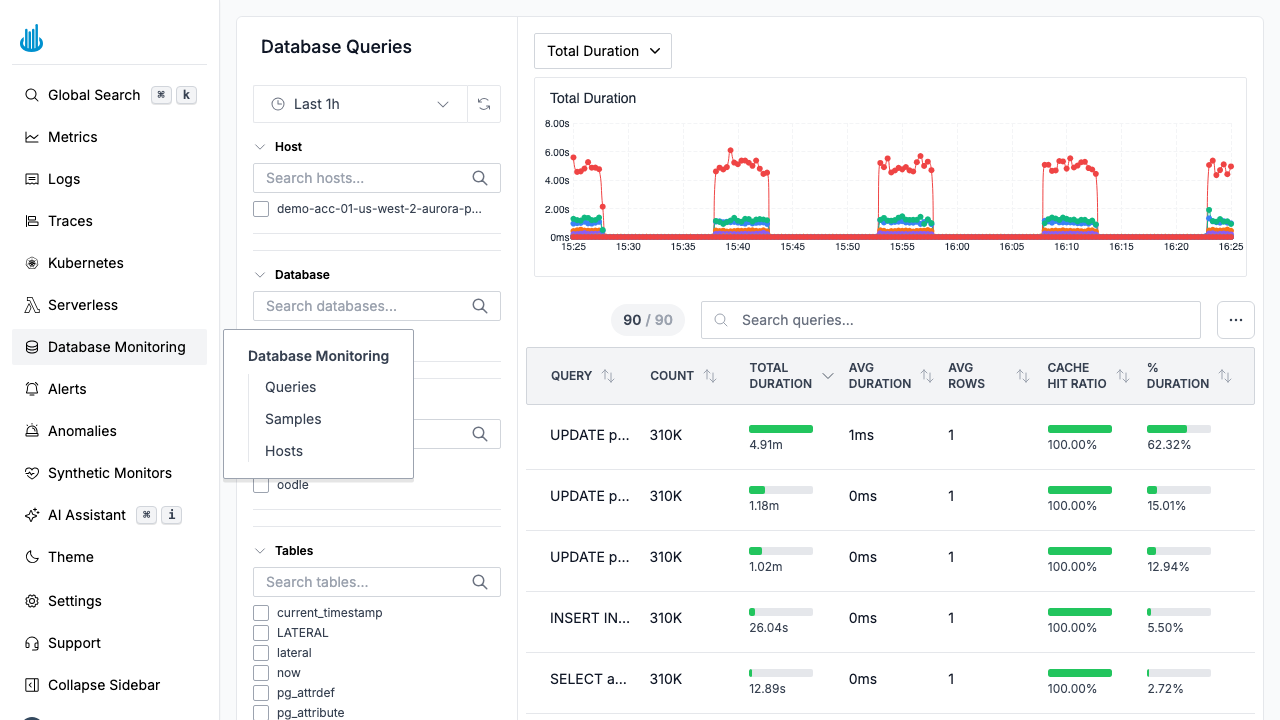
Task: Click the green Total Duration bar for UPDATE query
Action: coord(781,428)
